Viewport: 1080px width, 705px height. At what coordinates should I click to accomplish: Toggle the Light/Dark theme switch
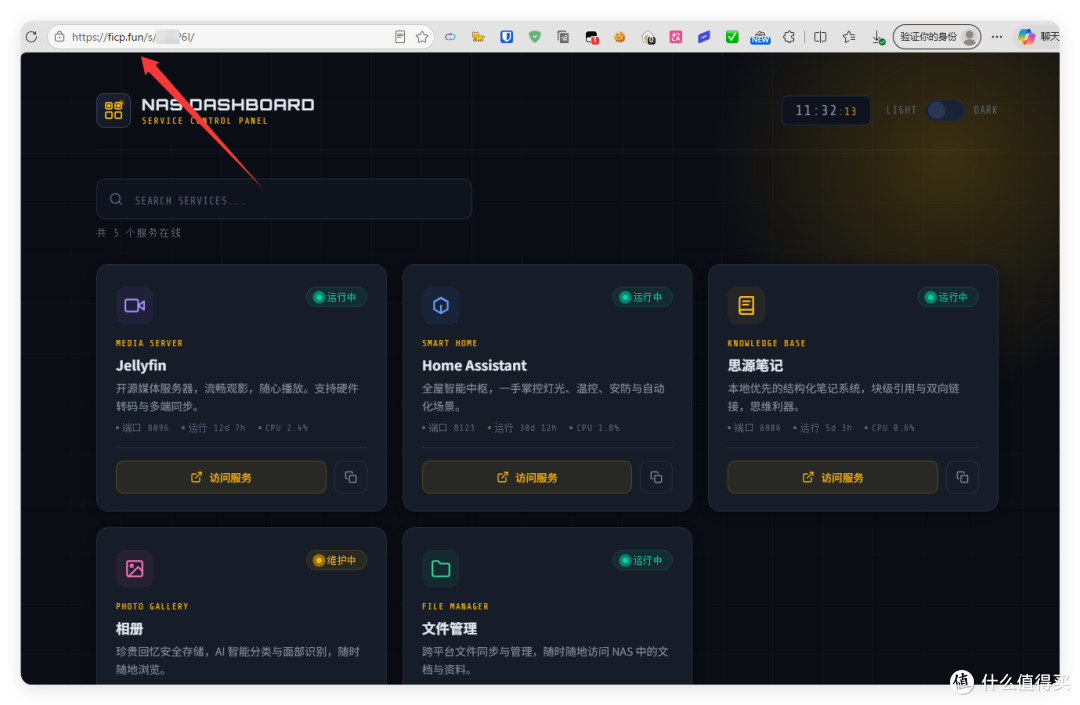(x=944, y=110)
